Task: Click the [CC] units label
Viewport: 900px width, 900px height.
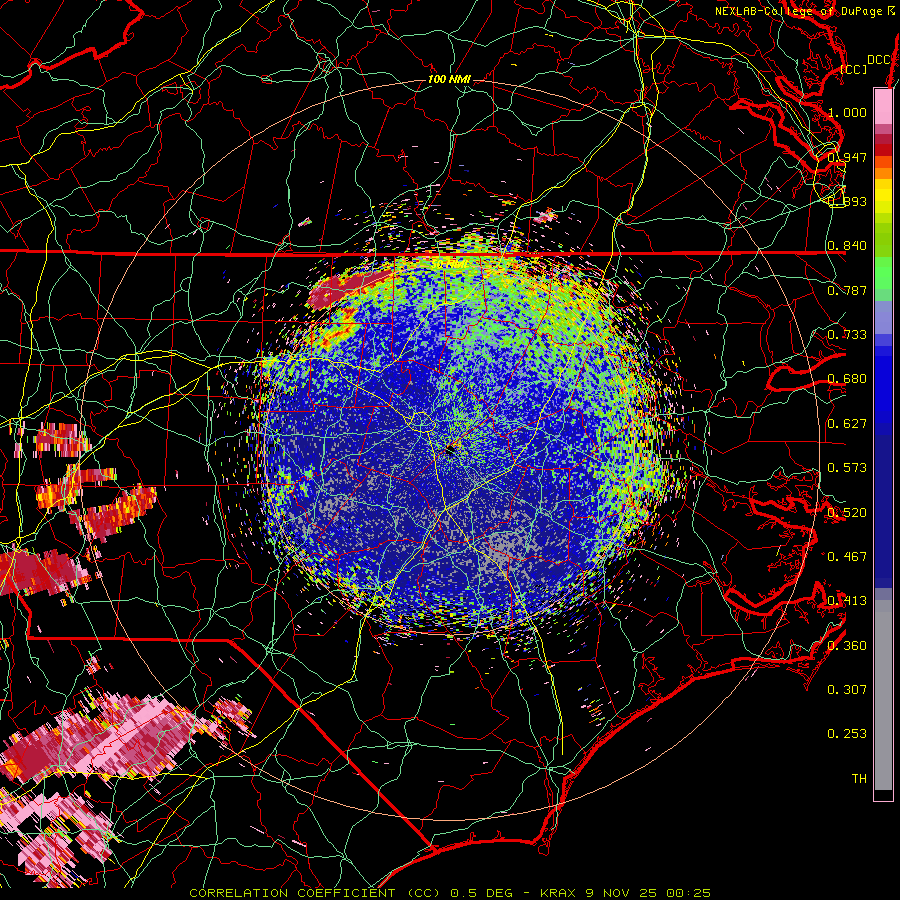Action: [854, 69]
